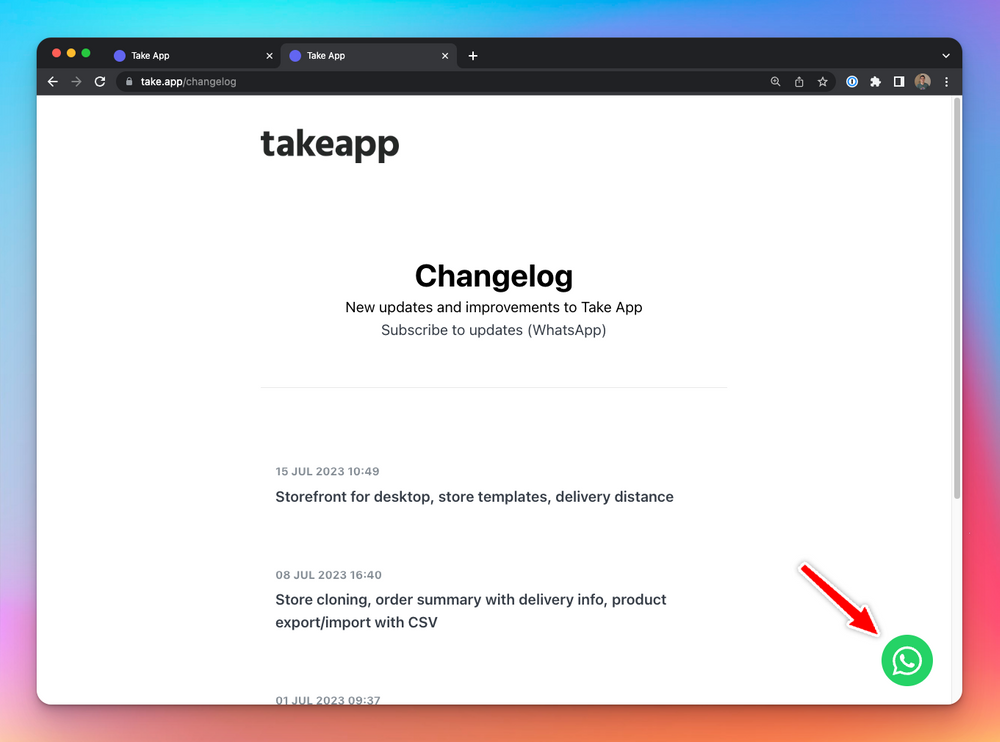
Task: Open a new tab with the plus button
Action: [x=473, y=56]
